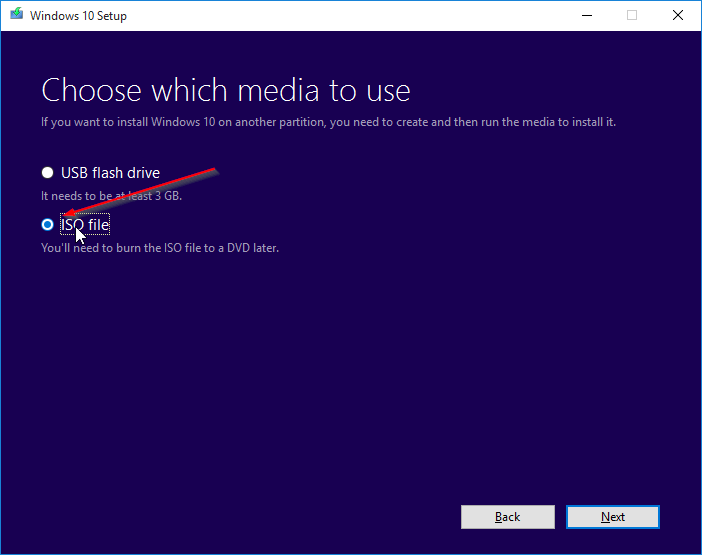Continue setup with the Next button
The width and height of the screenshot is (702, 555).
pyautogui.click(x=612, y=517)
